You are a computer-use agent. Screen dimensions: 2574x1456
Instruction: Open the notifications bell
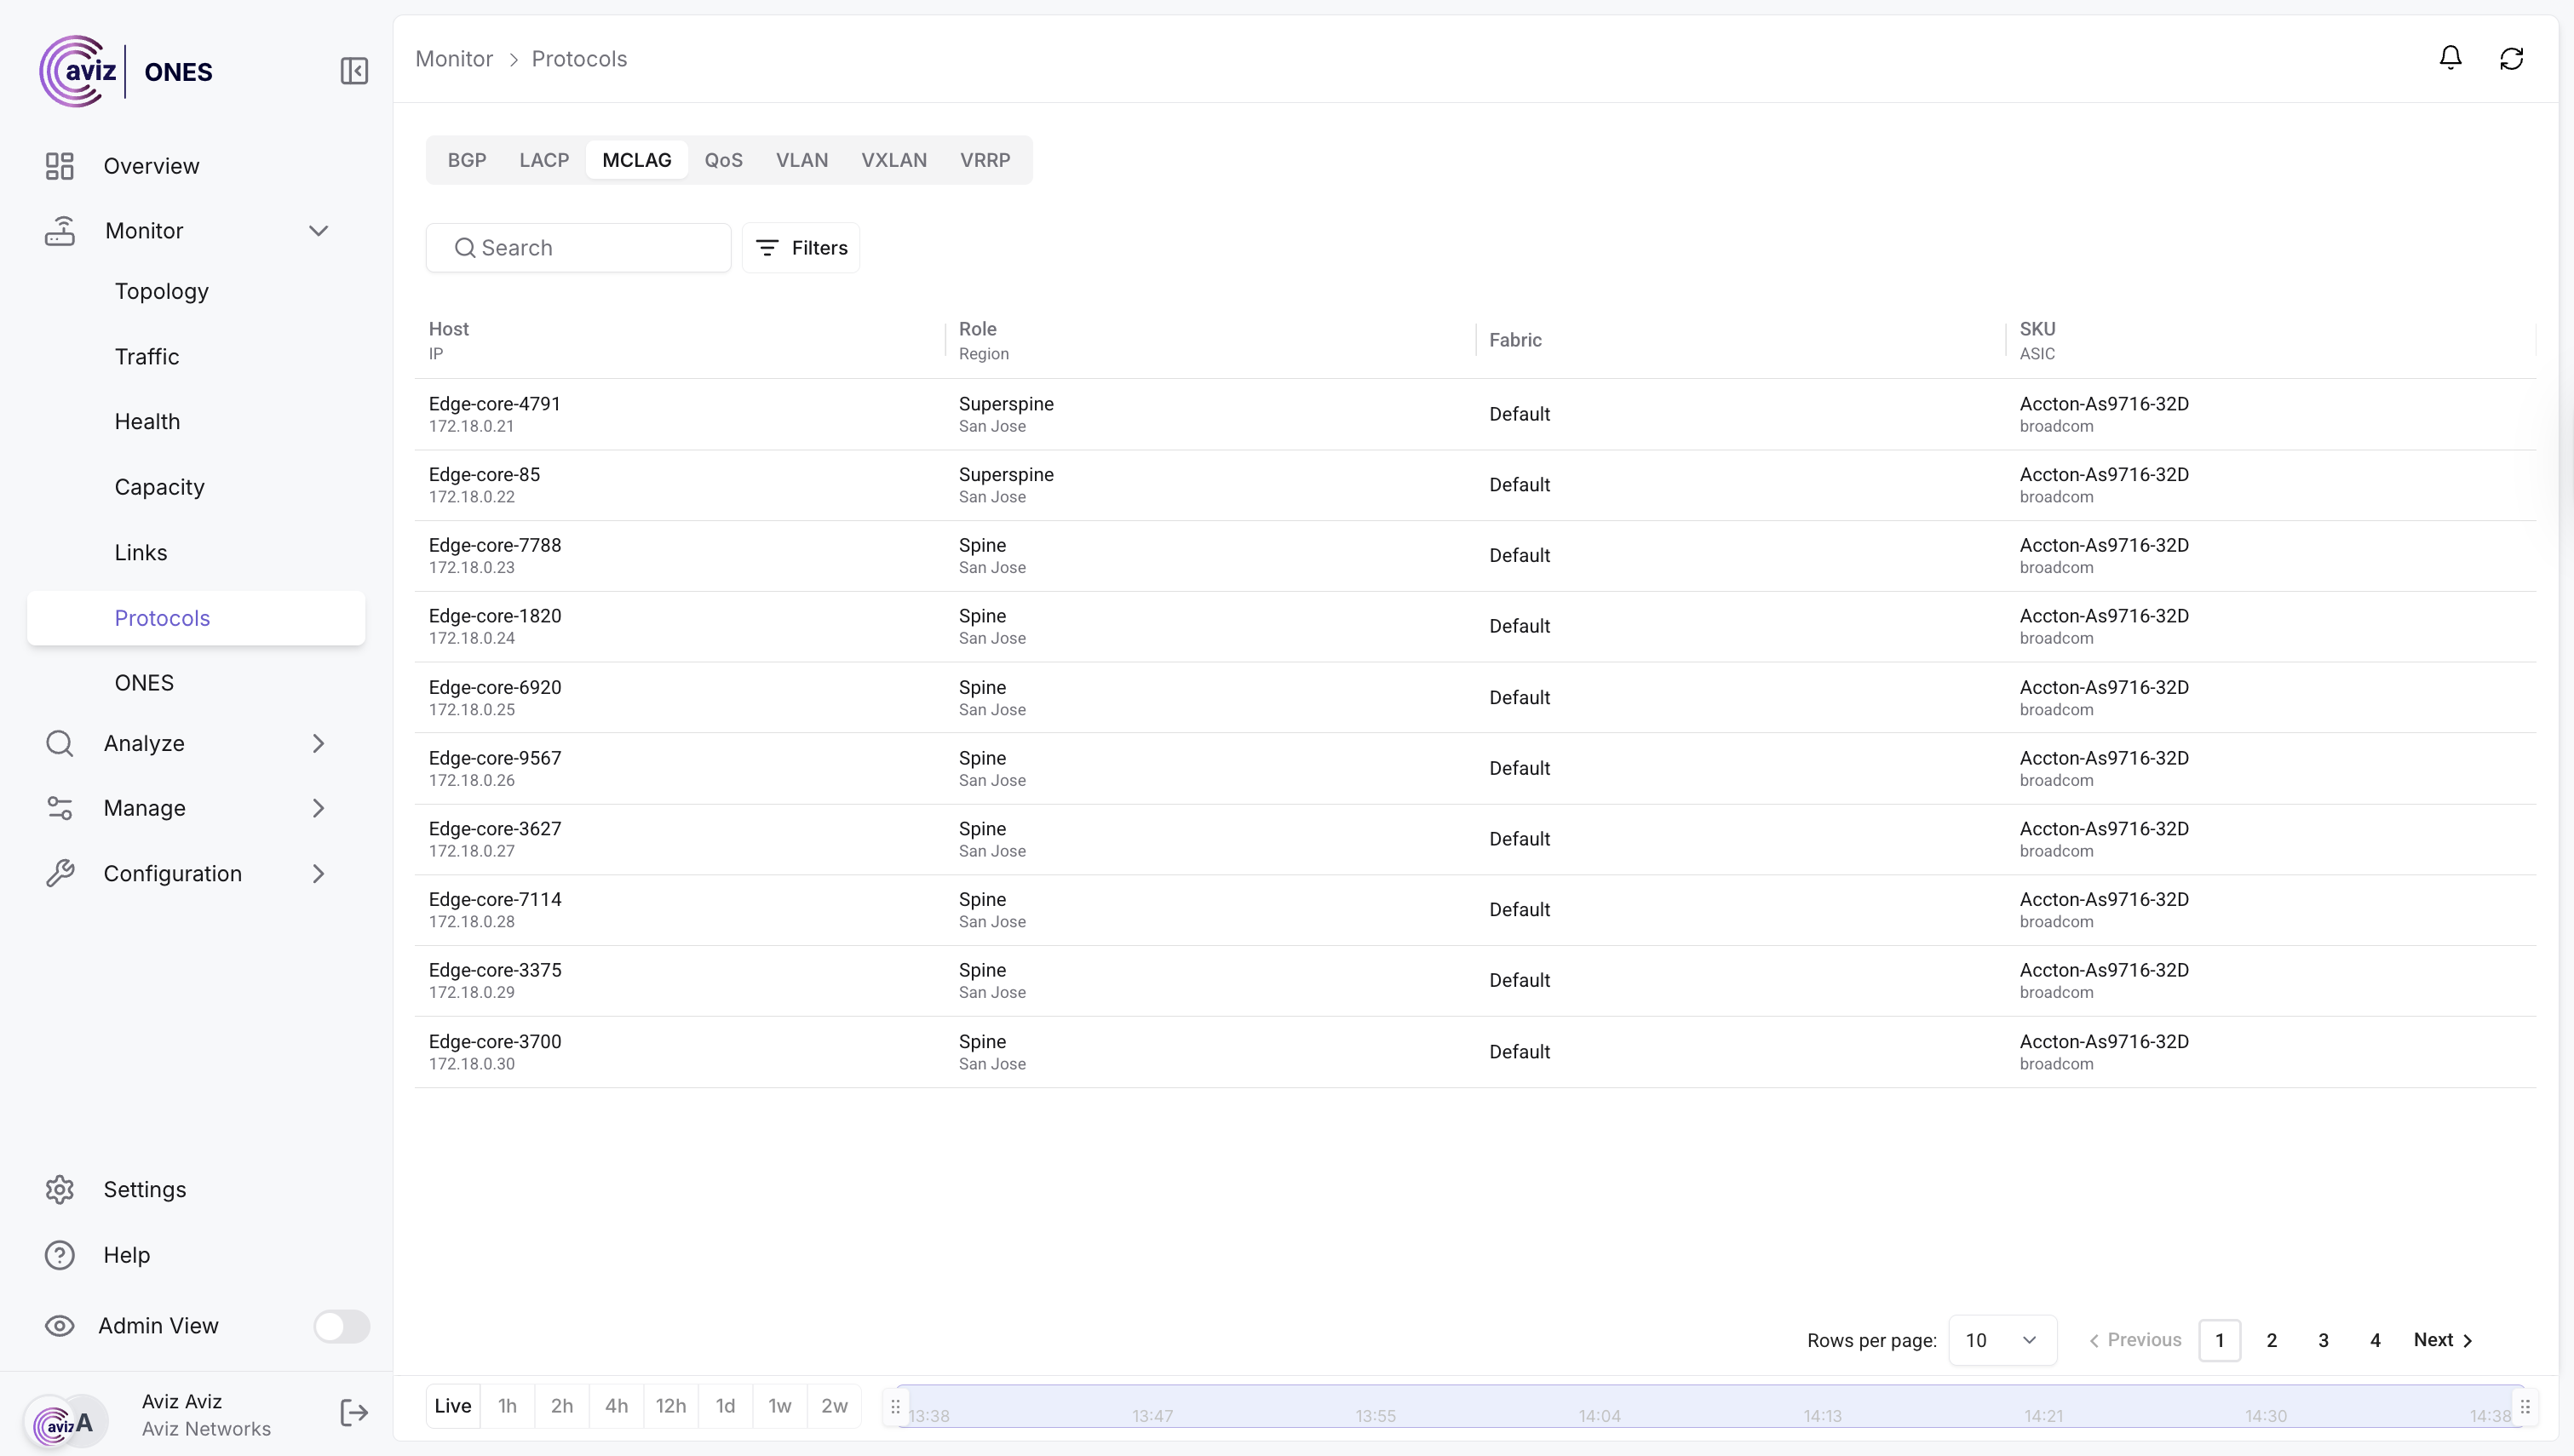(2450, 58)
